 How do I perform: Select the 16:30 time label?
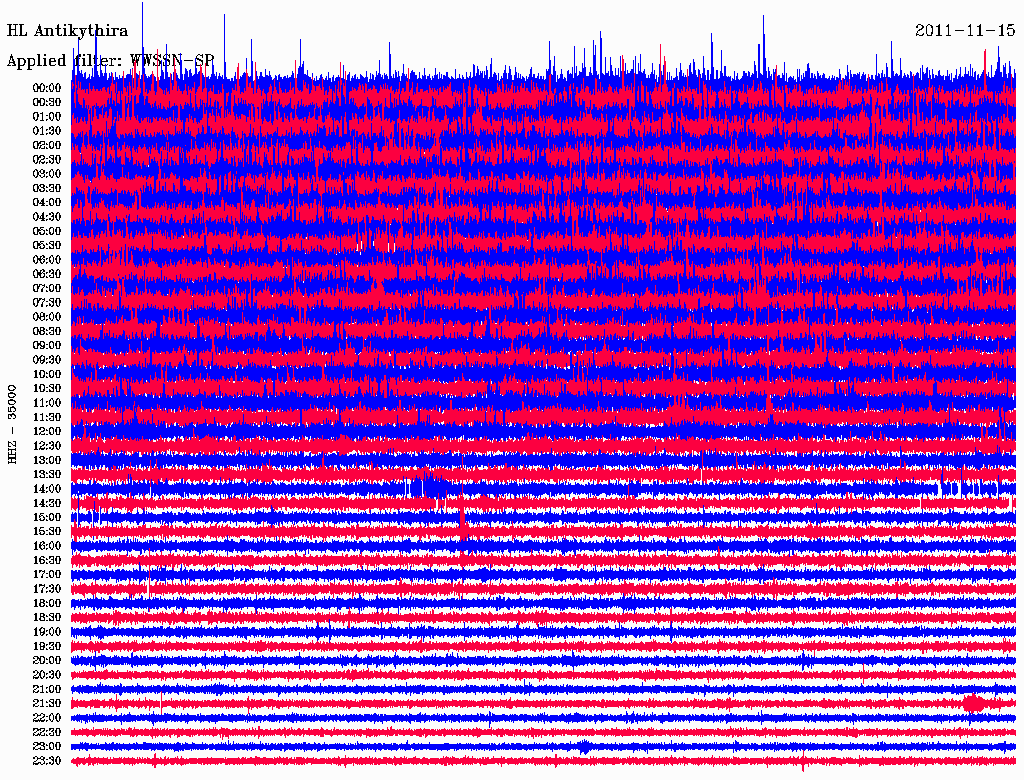(x=47, y=561)
